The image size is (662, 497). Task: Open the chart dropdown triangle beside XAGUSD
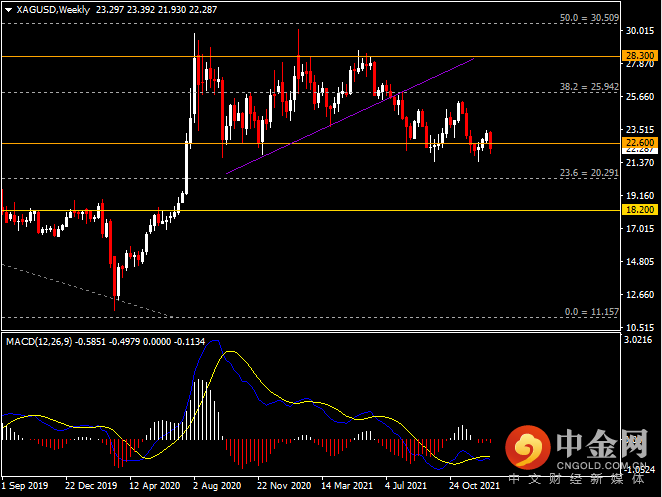point(8,10)
